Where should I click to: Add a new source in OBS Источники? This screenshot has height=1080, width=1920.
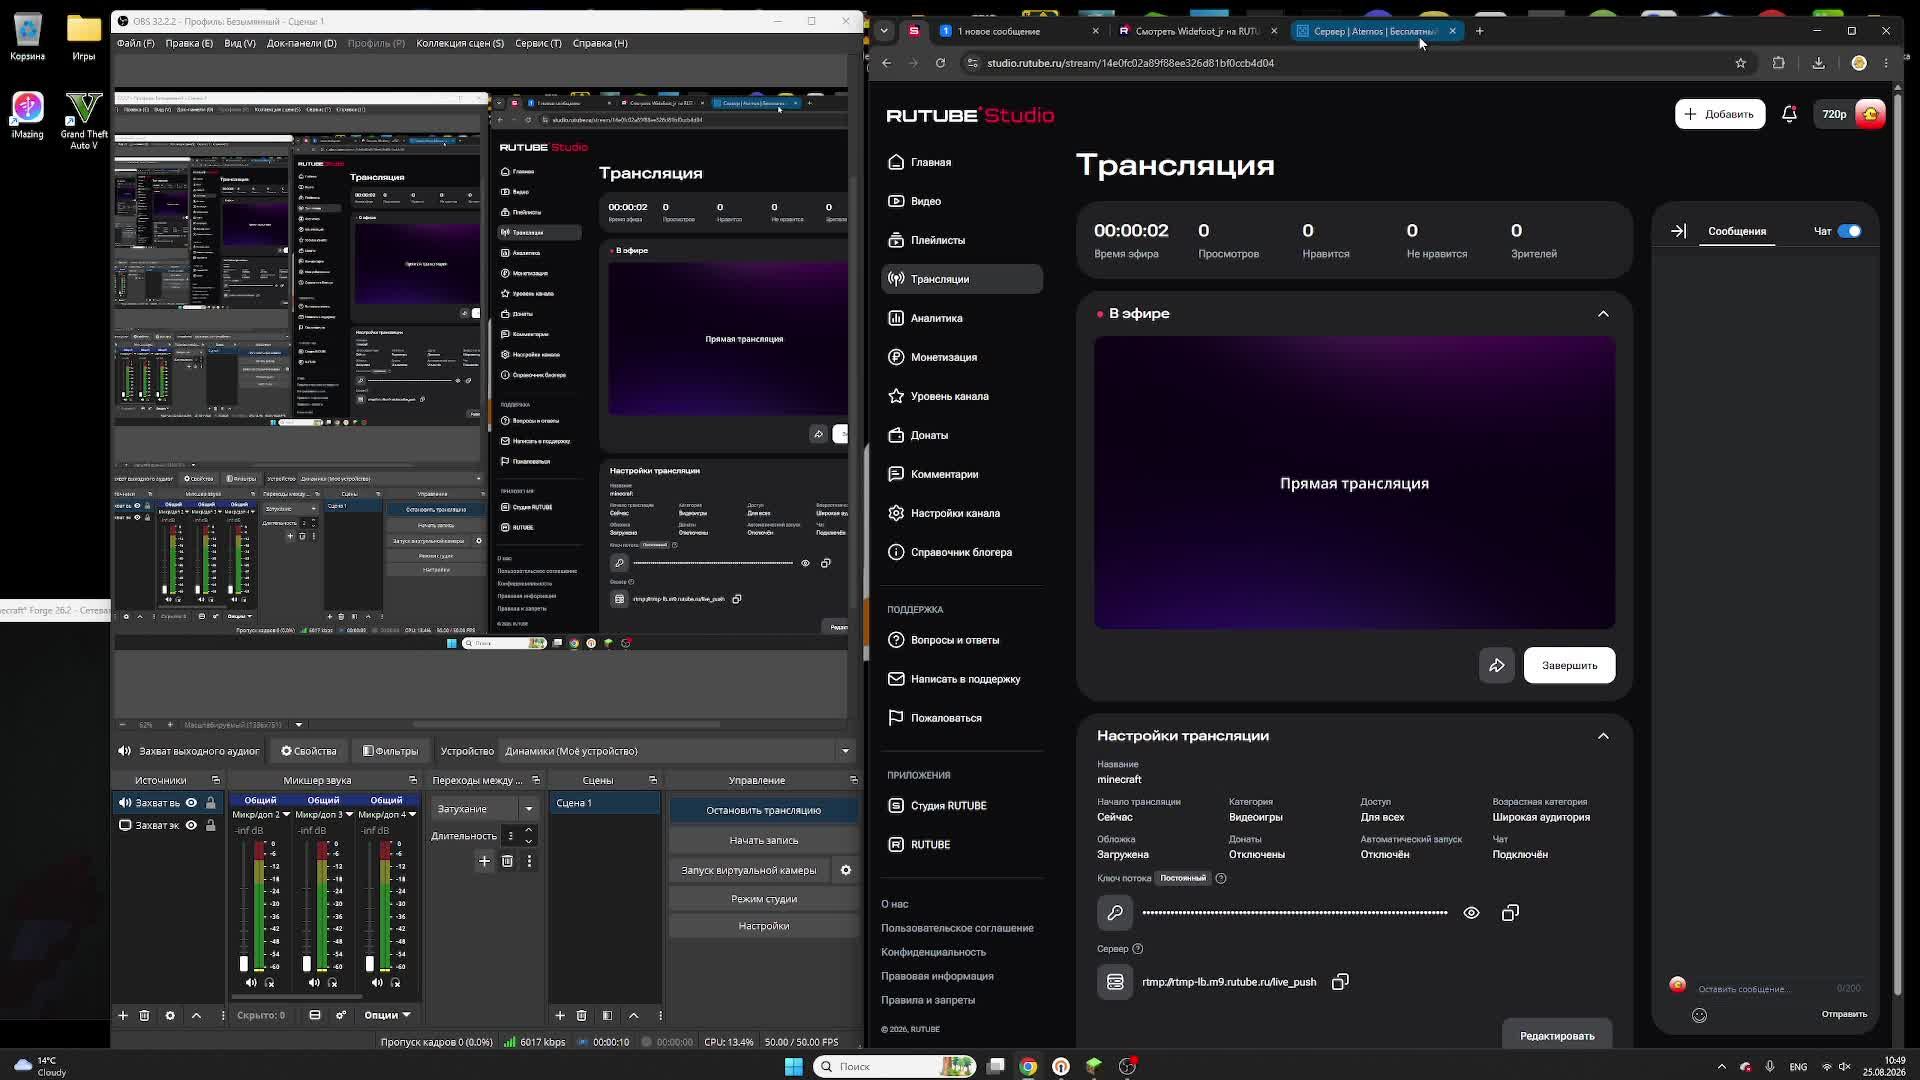[123, 1015]
